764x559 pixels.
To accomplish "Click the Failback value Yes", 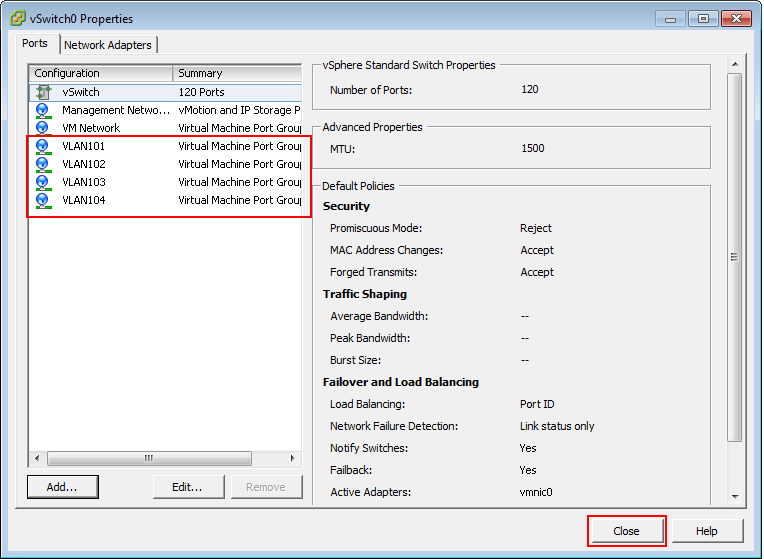I will [528, 470].
